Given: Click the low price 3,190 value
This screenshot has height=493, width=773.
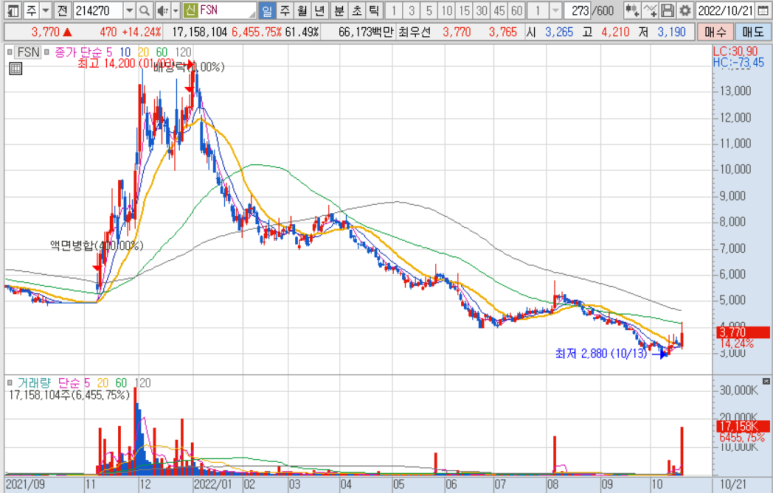Looking at the screenshot, I should pos(671,32).
